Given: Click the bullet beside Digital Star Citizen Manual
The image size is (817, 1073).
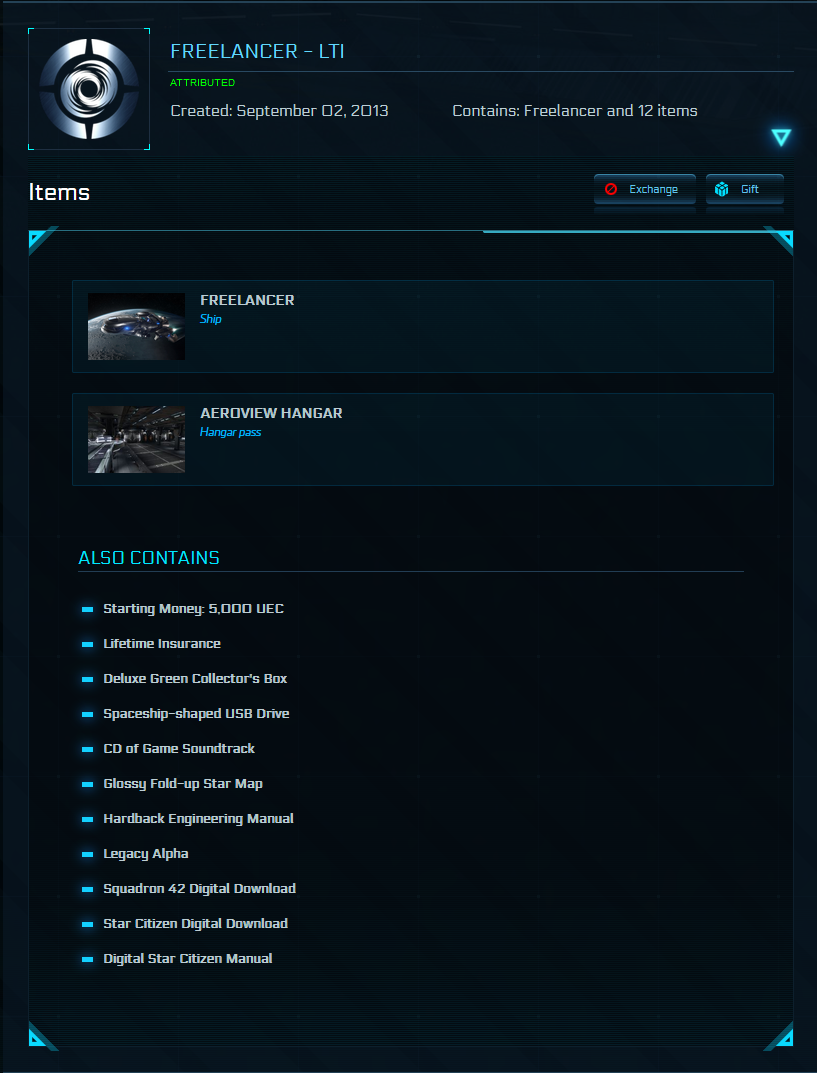Looking at the screenshot, I should point(87,959).
